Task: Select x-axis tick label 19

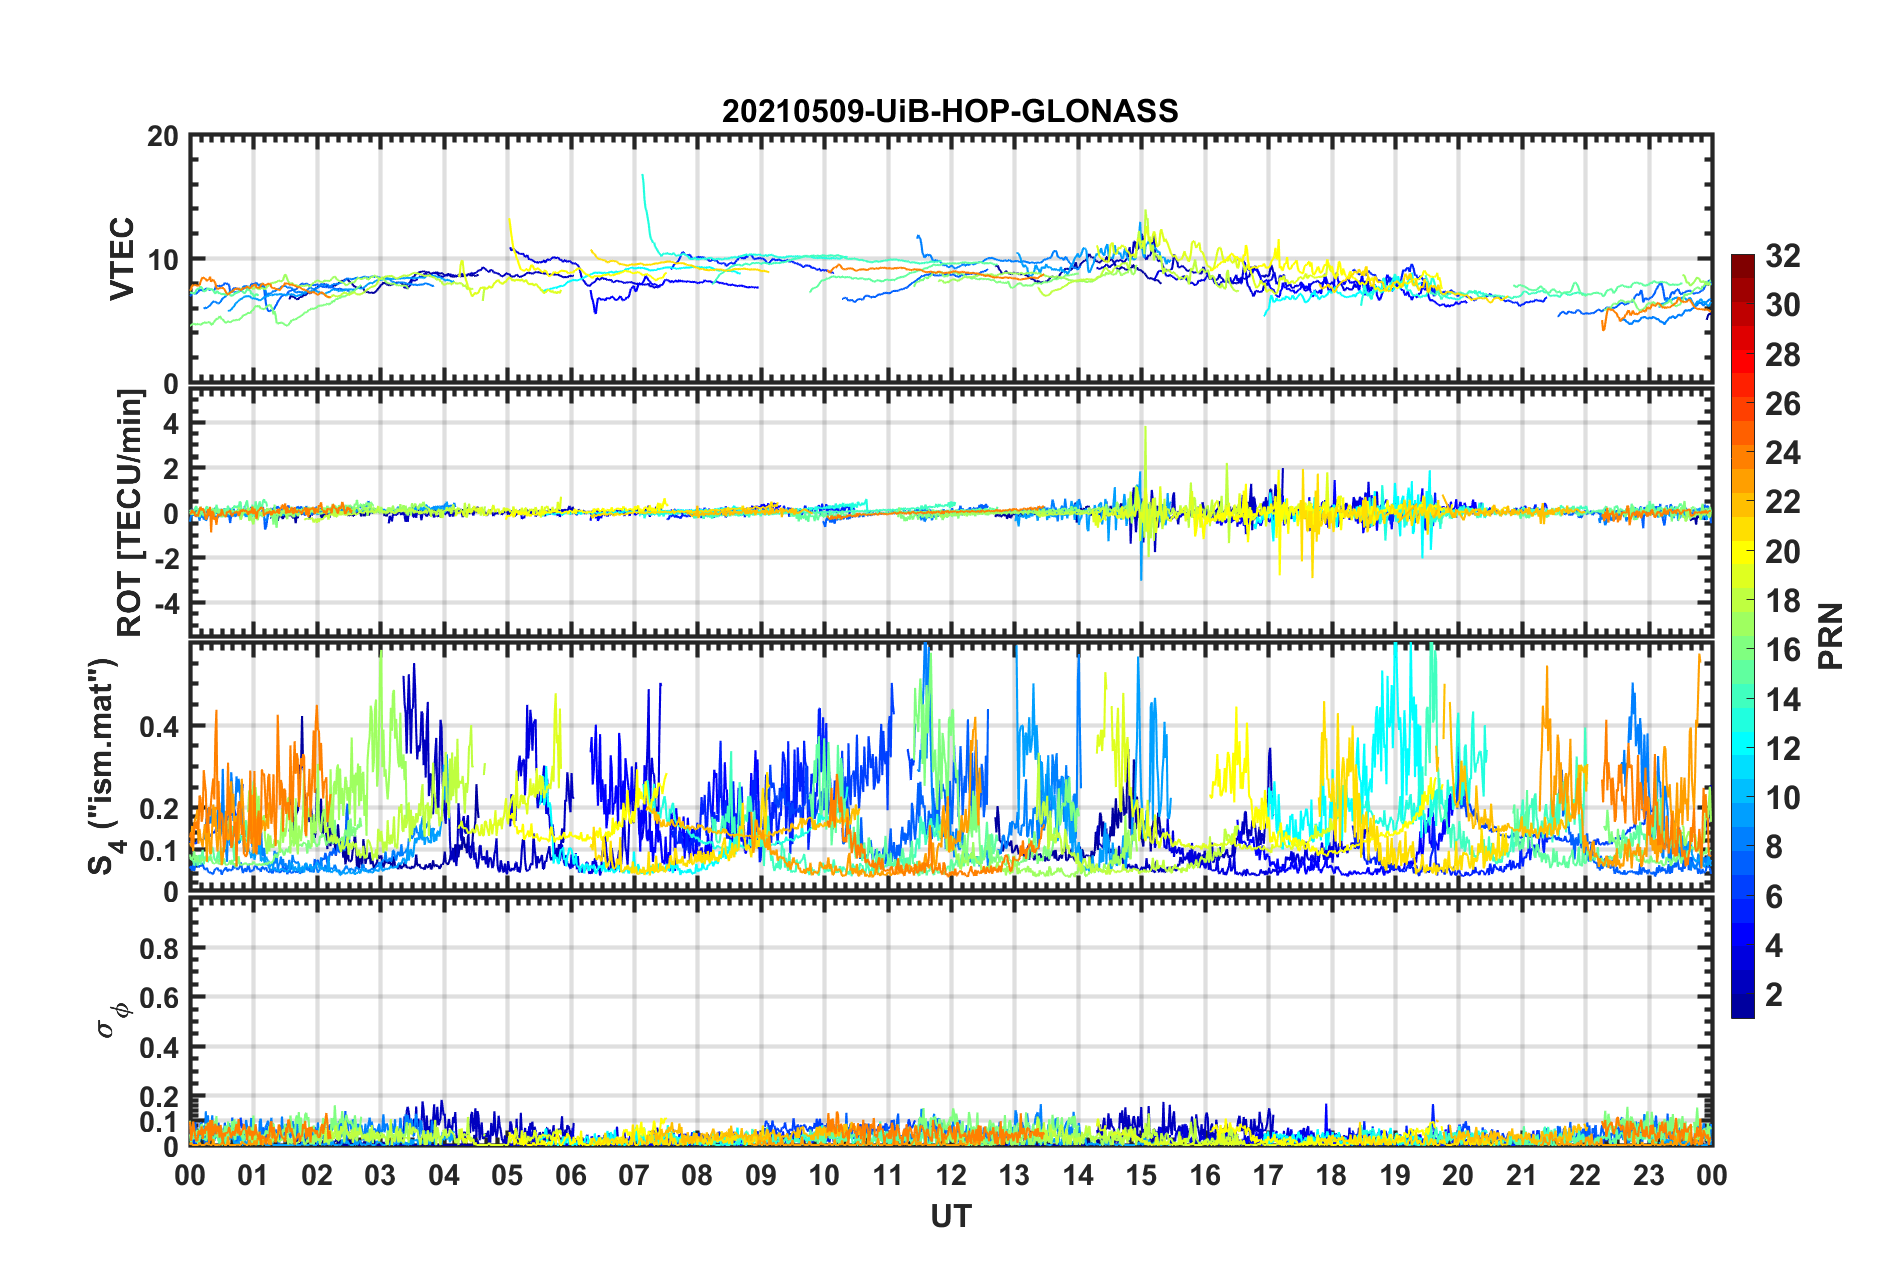Action: [x=1395, y=1175]
